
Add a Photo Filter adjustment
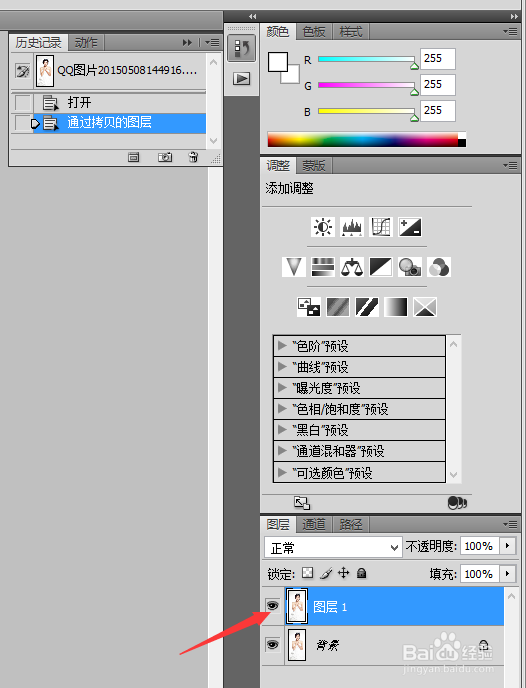coord(410,267)
